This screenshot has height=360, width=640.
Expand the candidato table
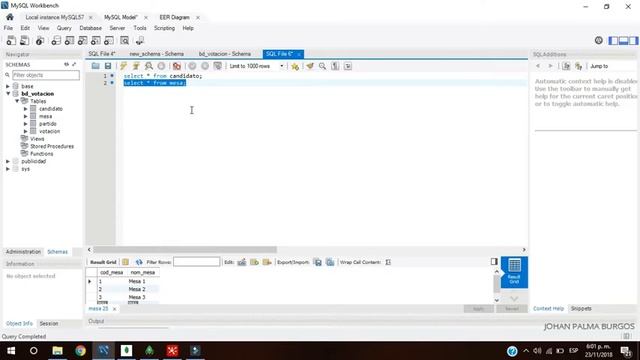point(26,109)
